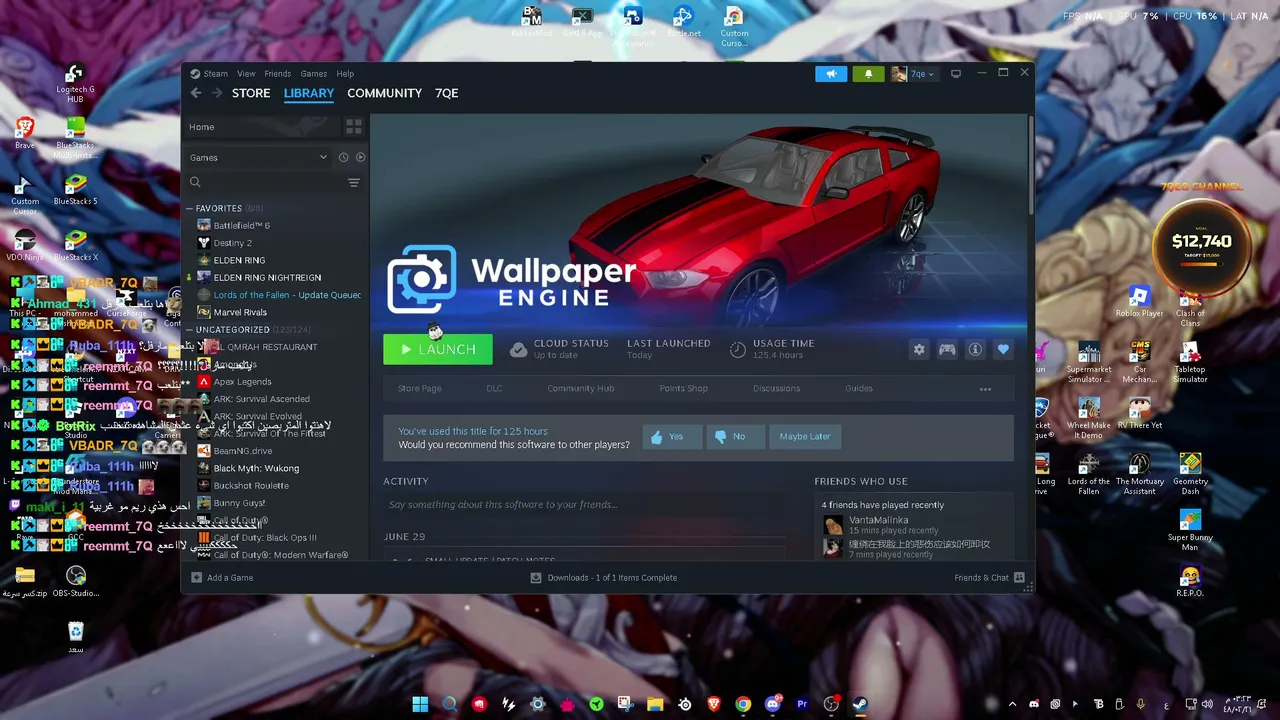
Task: Open Brave browser from the taskbar
Action: coord(714,705)
